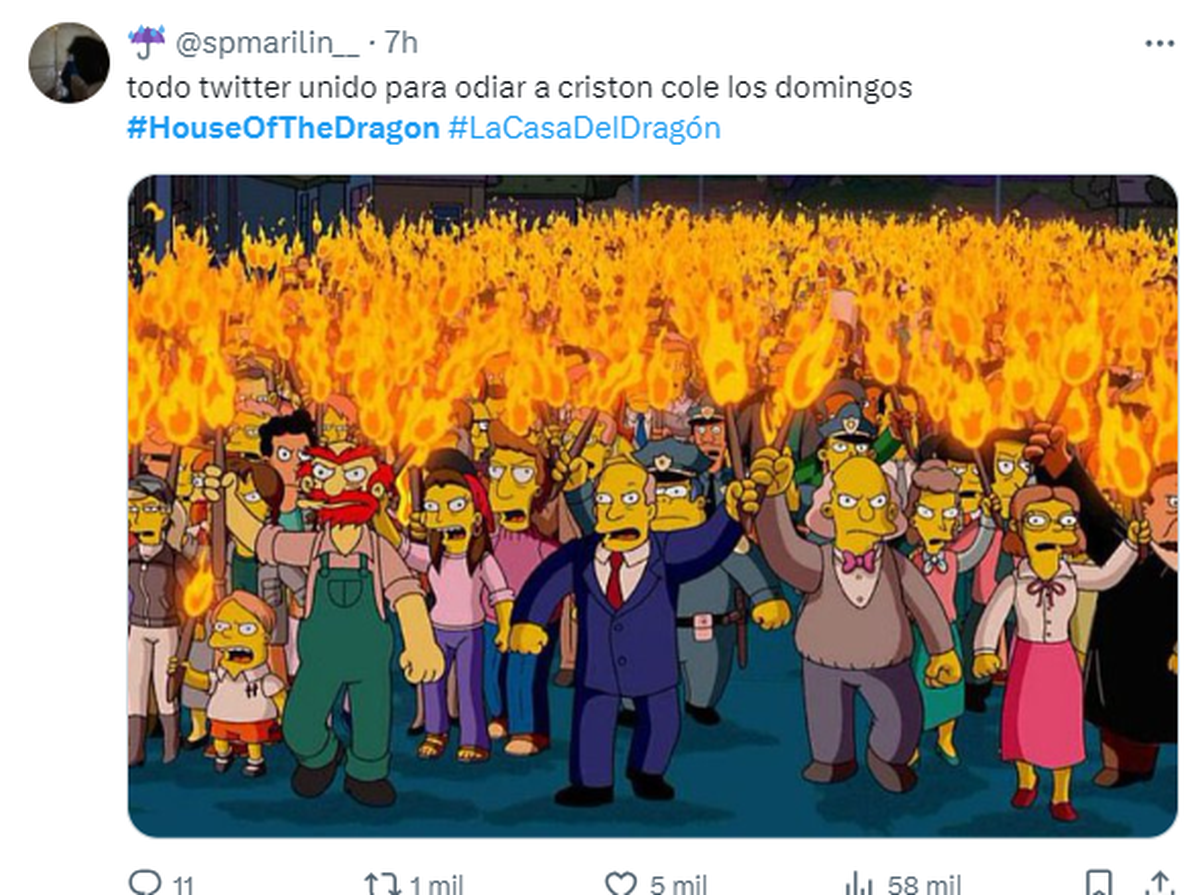Click the 7h timestamp link
This screenshot has height=895, width=1200.
pos(401,42)
